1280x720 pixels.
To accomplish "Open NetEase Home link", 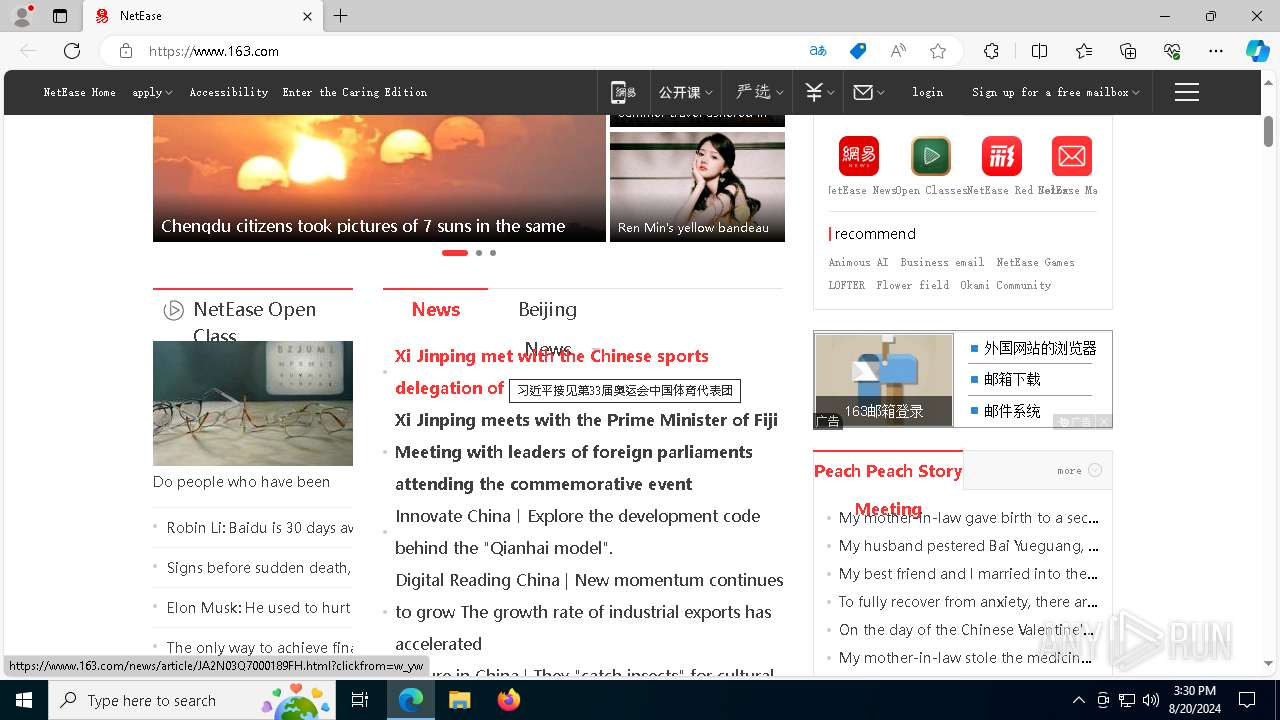I will tap(79, 92).
